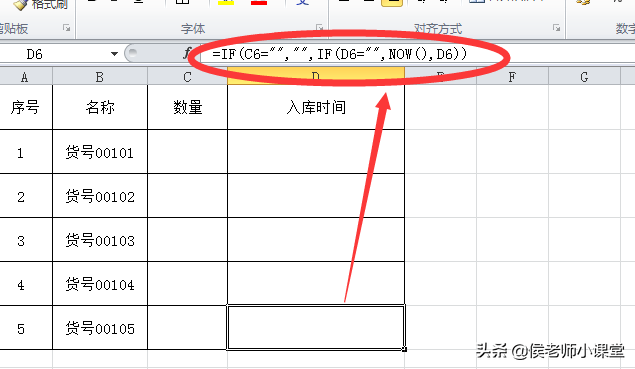This screenshot has height=369, width=635.
Task: Click the fx Insert Function icon
Action: 187,53
